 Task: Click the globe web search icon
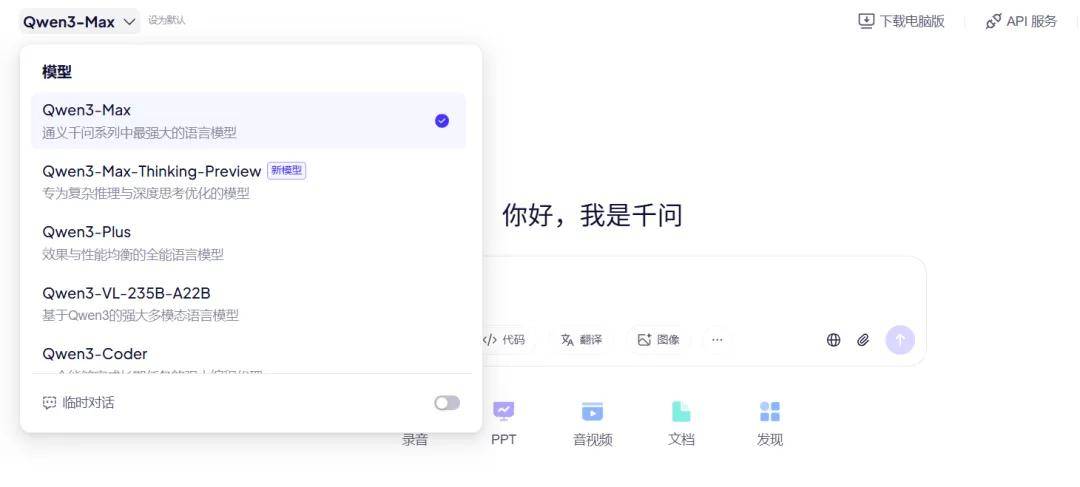coord(833,340)
